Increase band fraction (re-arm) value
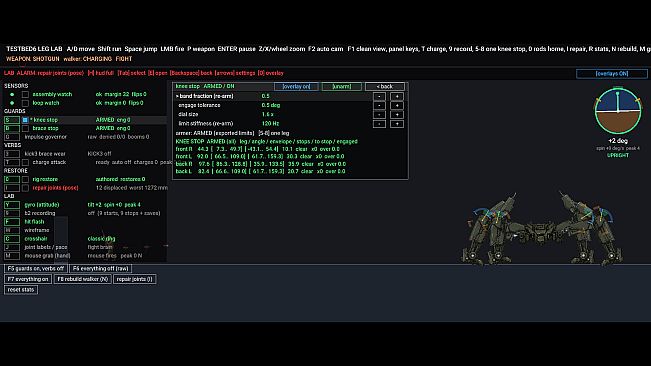 pyautogui.click(x=397, y=96)
